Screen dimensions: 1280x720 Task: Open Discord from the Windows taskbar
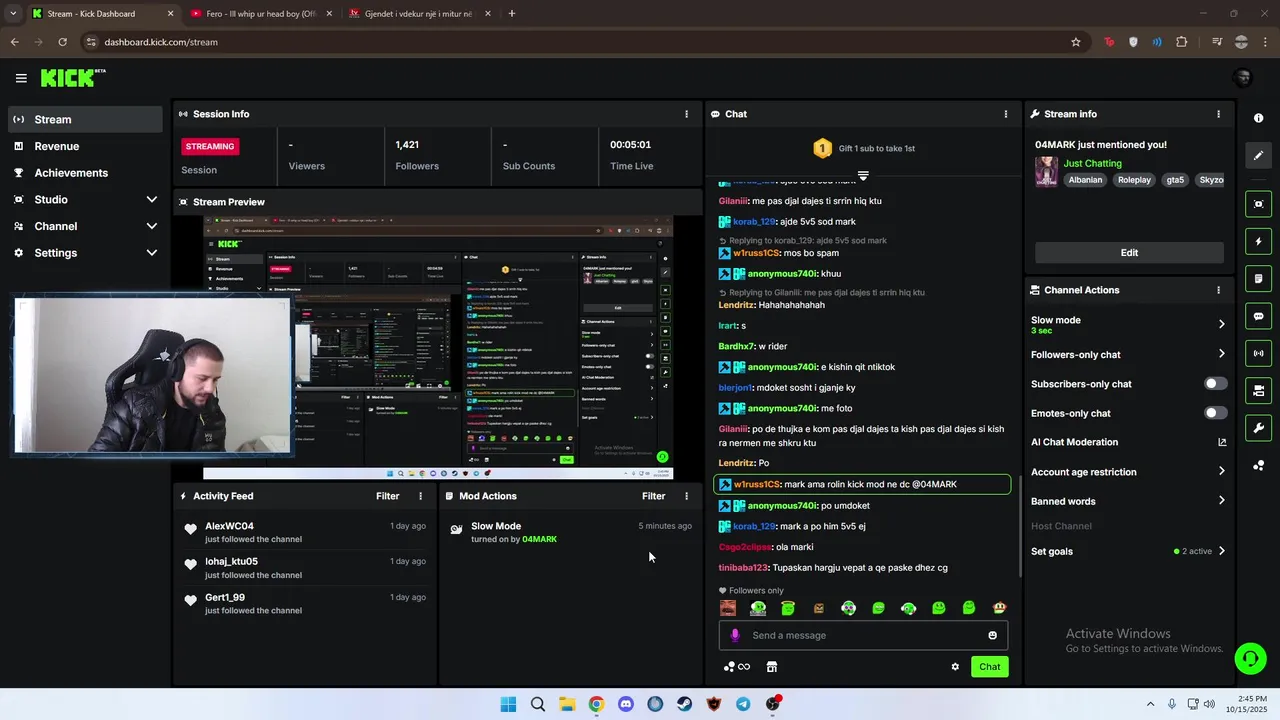click(626, 704)
